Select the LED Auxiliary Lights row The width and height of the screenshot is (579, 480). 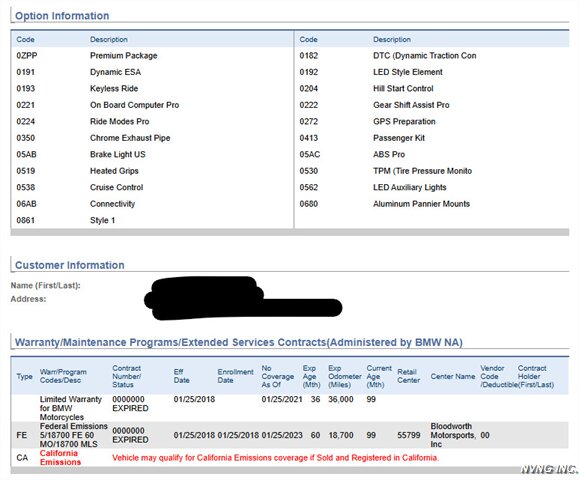pos(432,187)
